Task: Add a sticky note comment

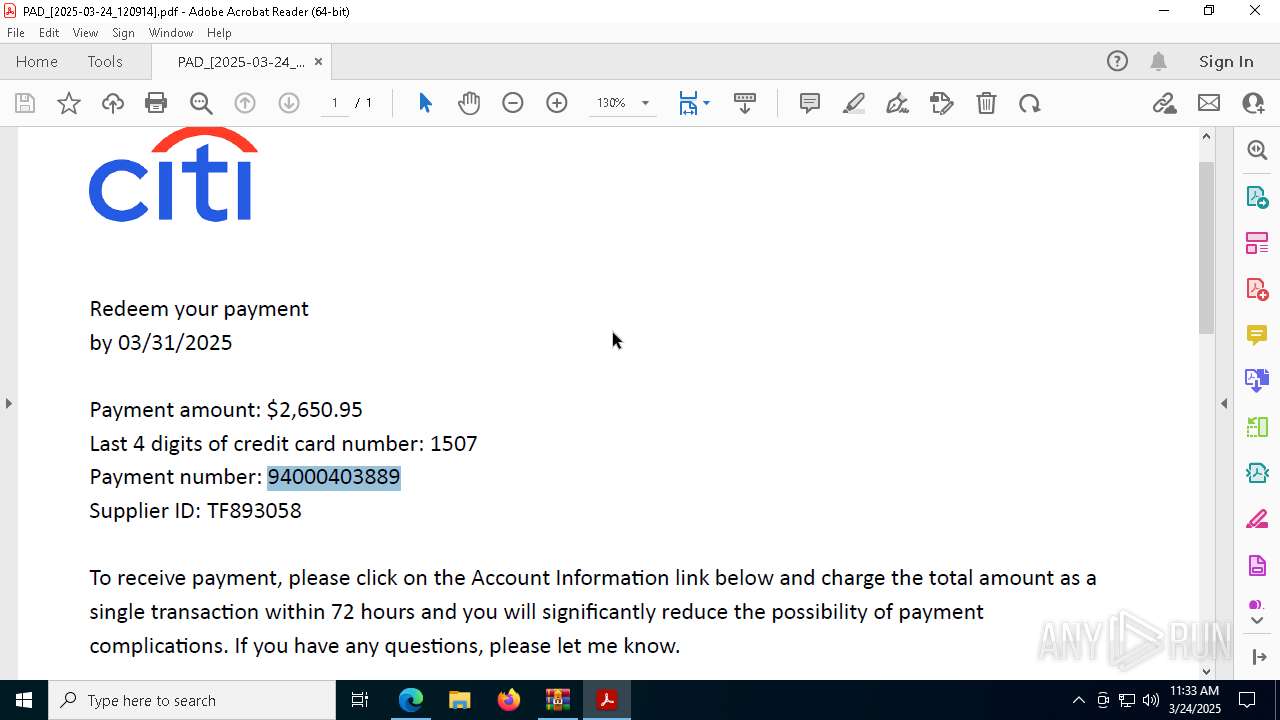Action: tap(810, 103)
